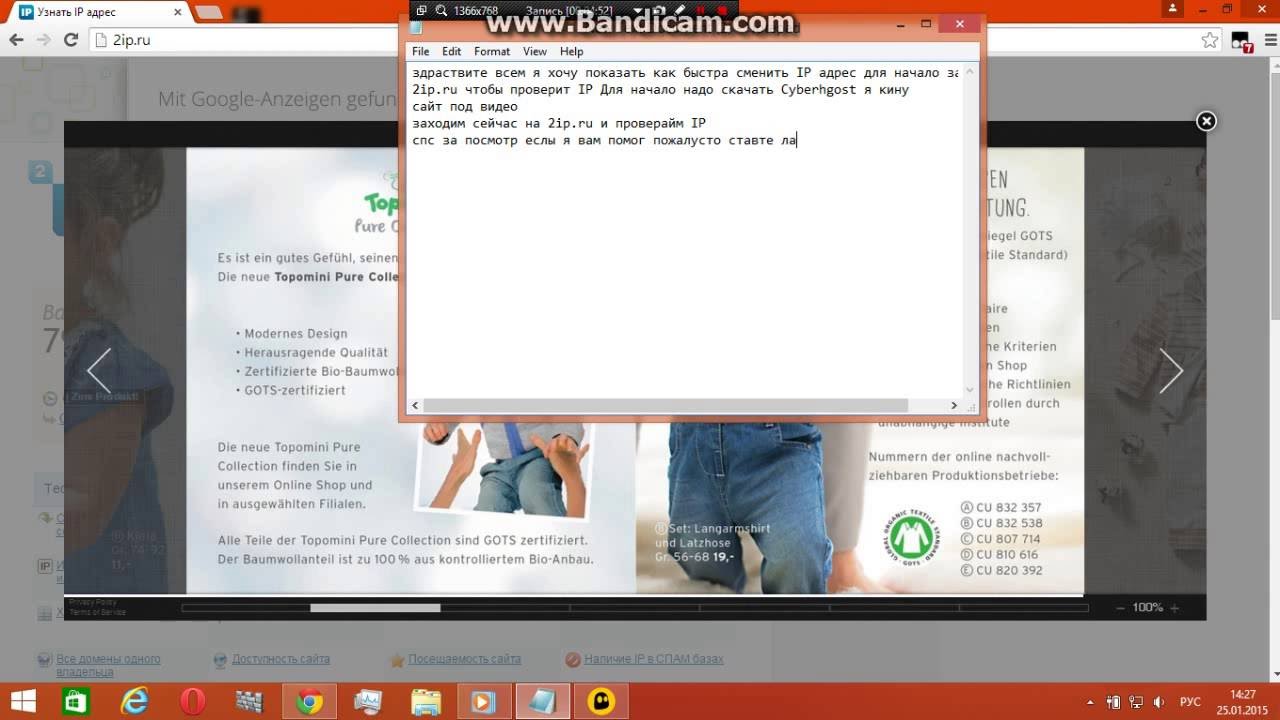Click the Bandicam stop record icon
This screenshot has width=1280, height=720.
pos(722,10)
